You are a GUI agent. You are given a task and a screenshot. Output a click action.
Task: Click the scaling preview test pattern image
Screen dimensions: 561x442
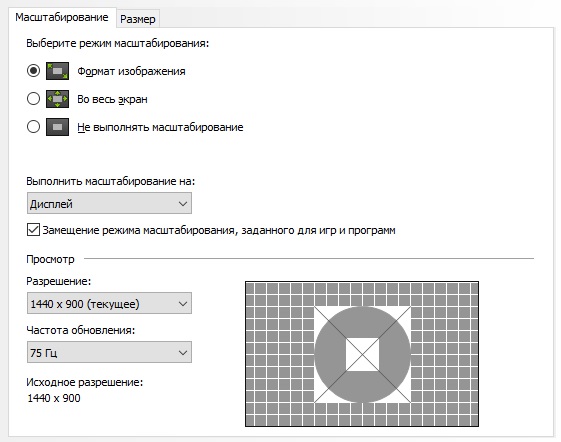click(362, 354)
